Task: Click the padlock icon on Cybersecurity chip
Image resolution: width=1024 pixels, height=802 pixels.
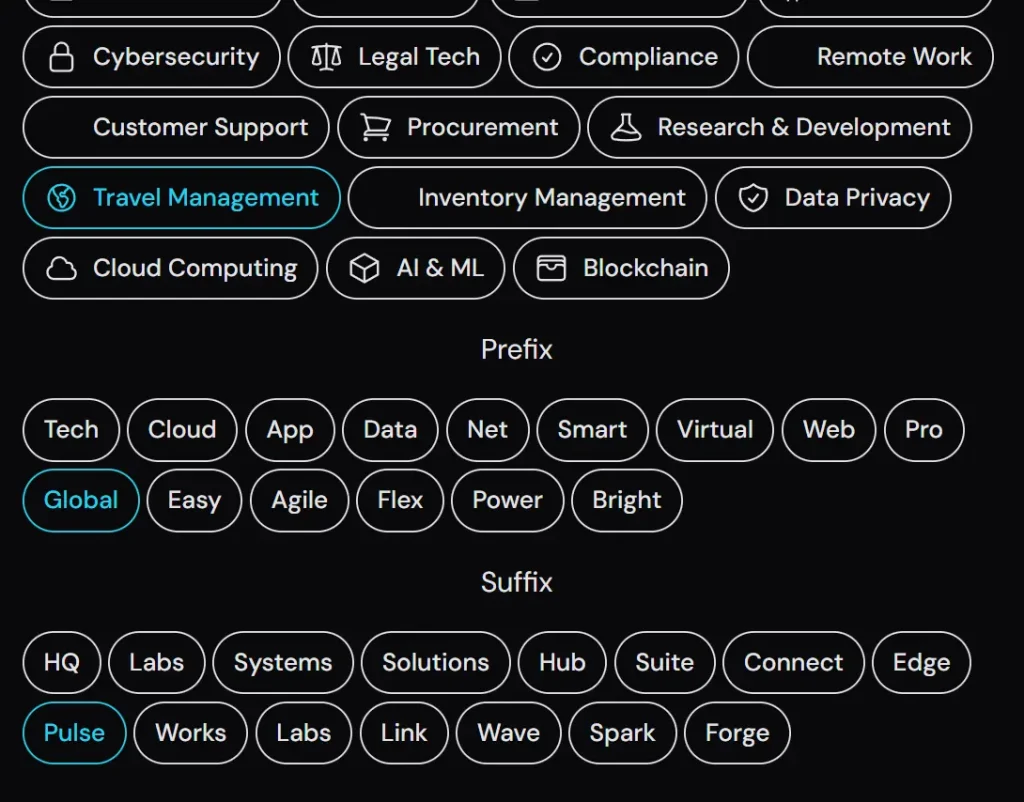Action: pos(60,57)
